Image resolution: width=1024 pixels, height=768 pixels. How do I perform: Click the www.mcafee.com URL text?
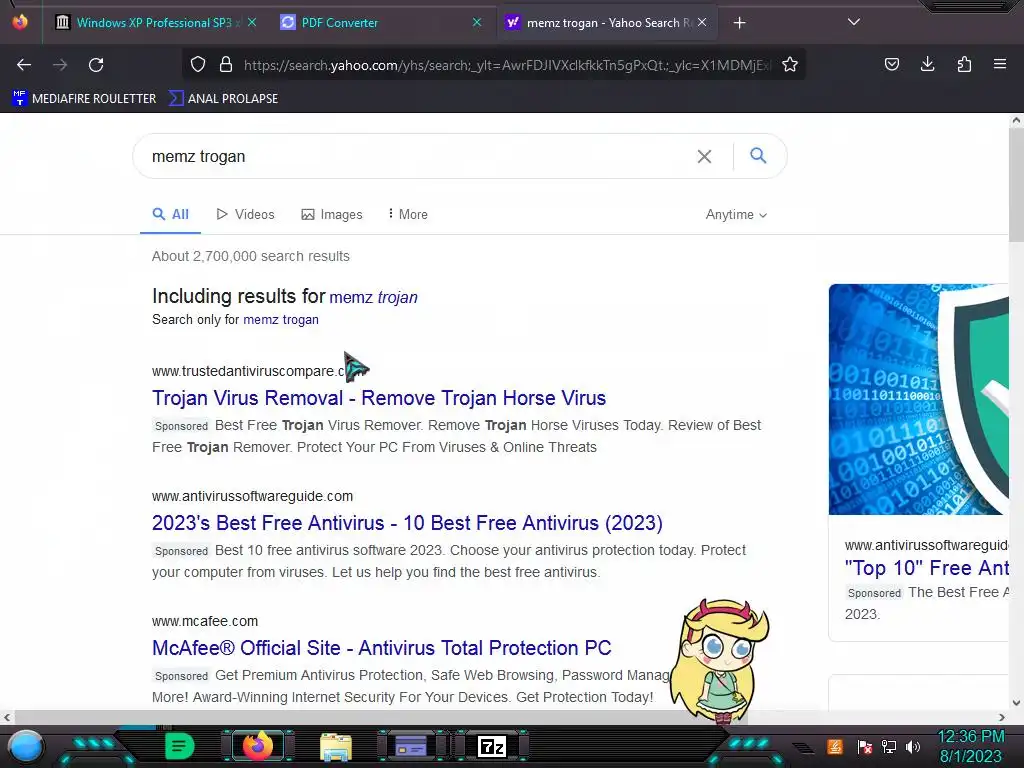click(x=205, y=621)
